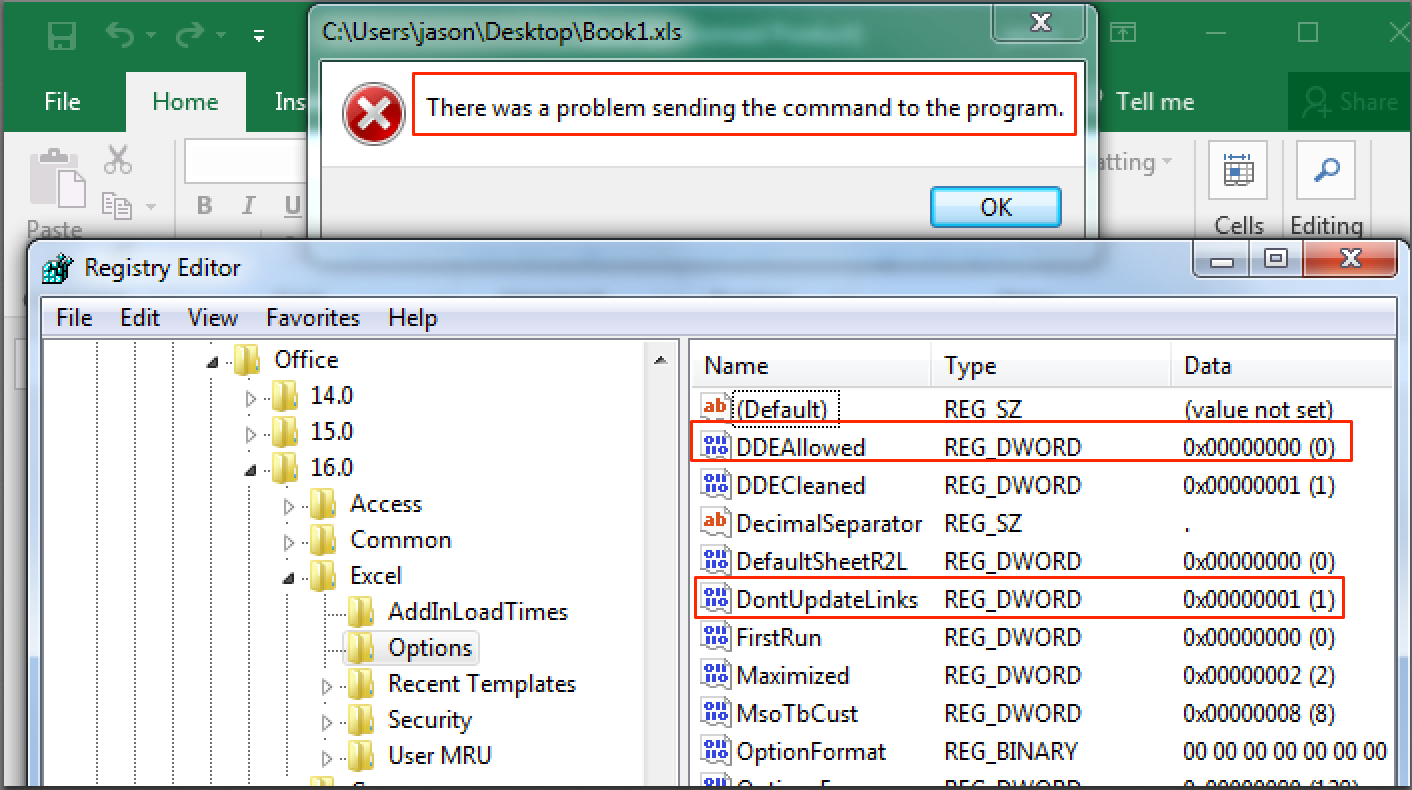Click the red error icon in dialog
This screenshot has height=790, width=1412.
point(374,112)
